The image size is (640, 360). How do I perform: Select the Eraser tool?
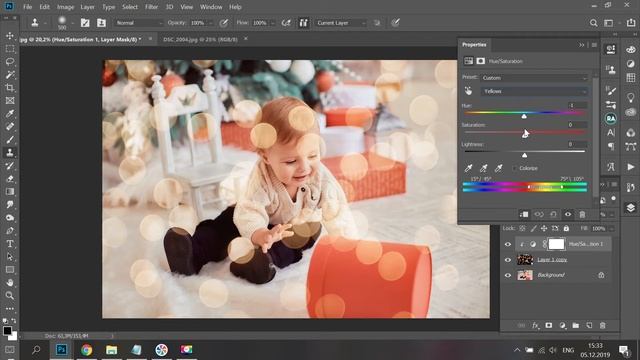(x=10, y=179)
